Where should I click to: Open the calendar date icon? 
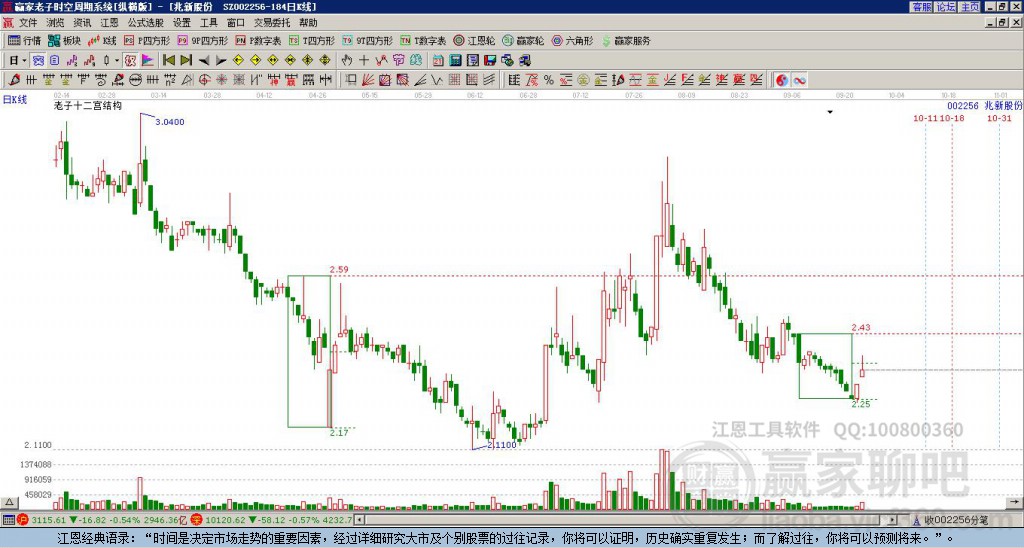(x=438, y=60)
